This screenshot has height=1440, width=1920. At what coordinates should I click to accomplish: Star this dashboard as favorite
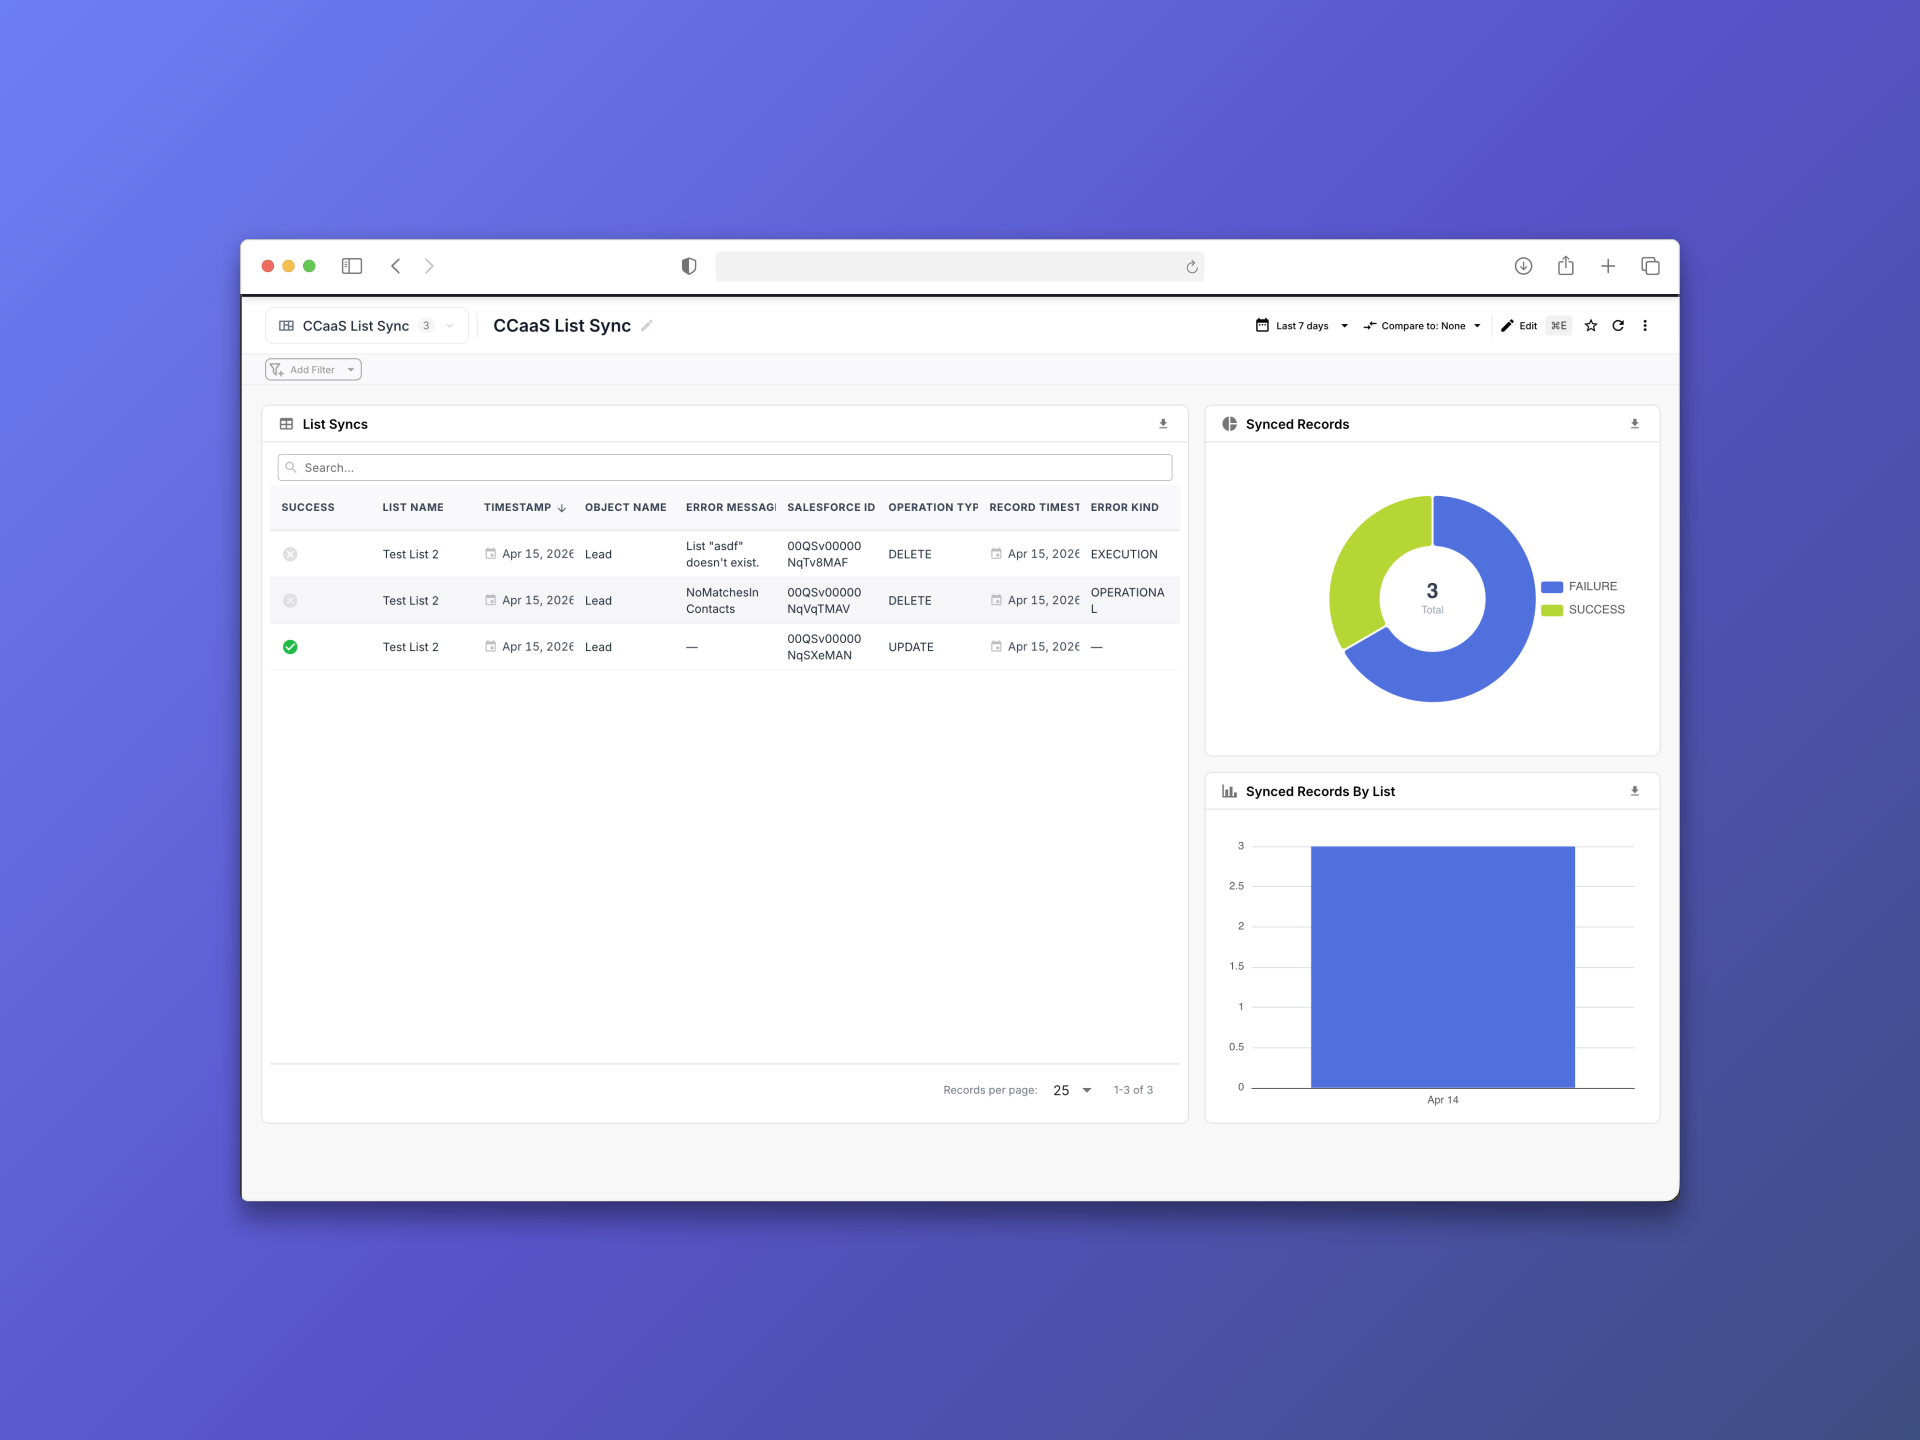coord(1591,326)
